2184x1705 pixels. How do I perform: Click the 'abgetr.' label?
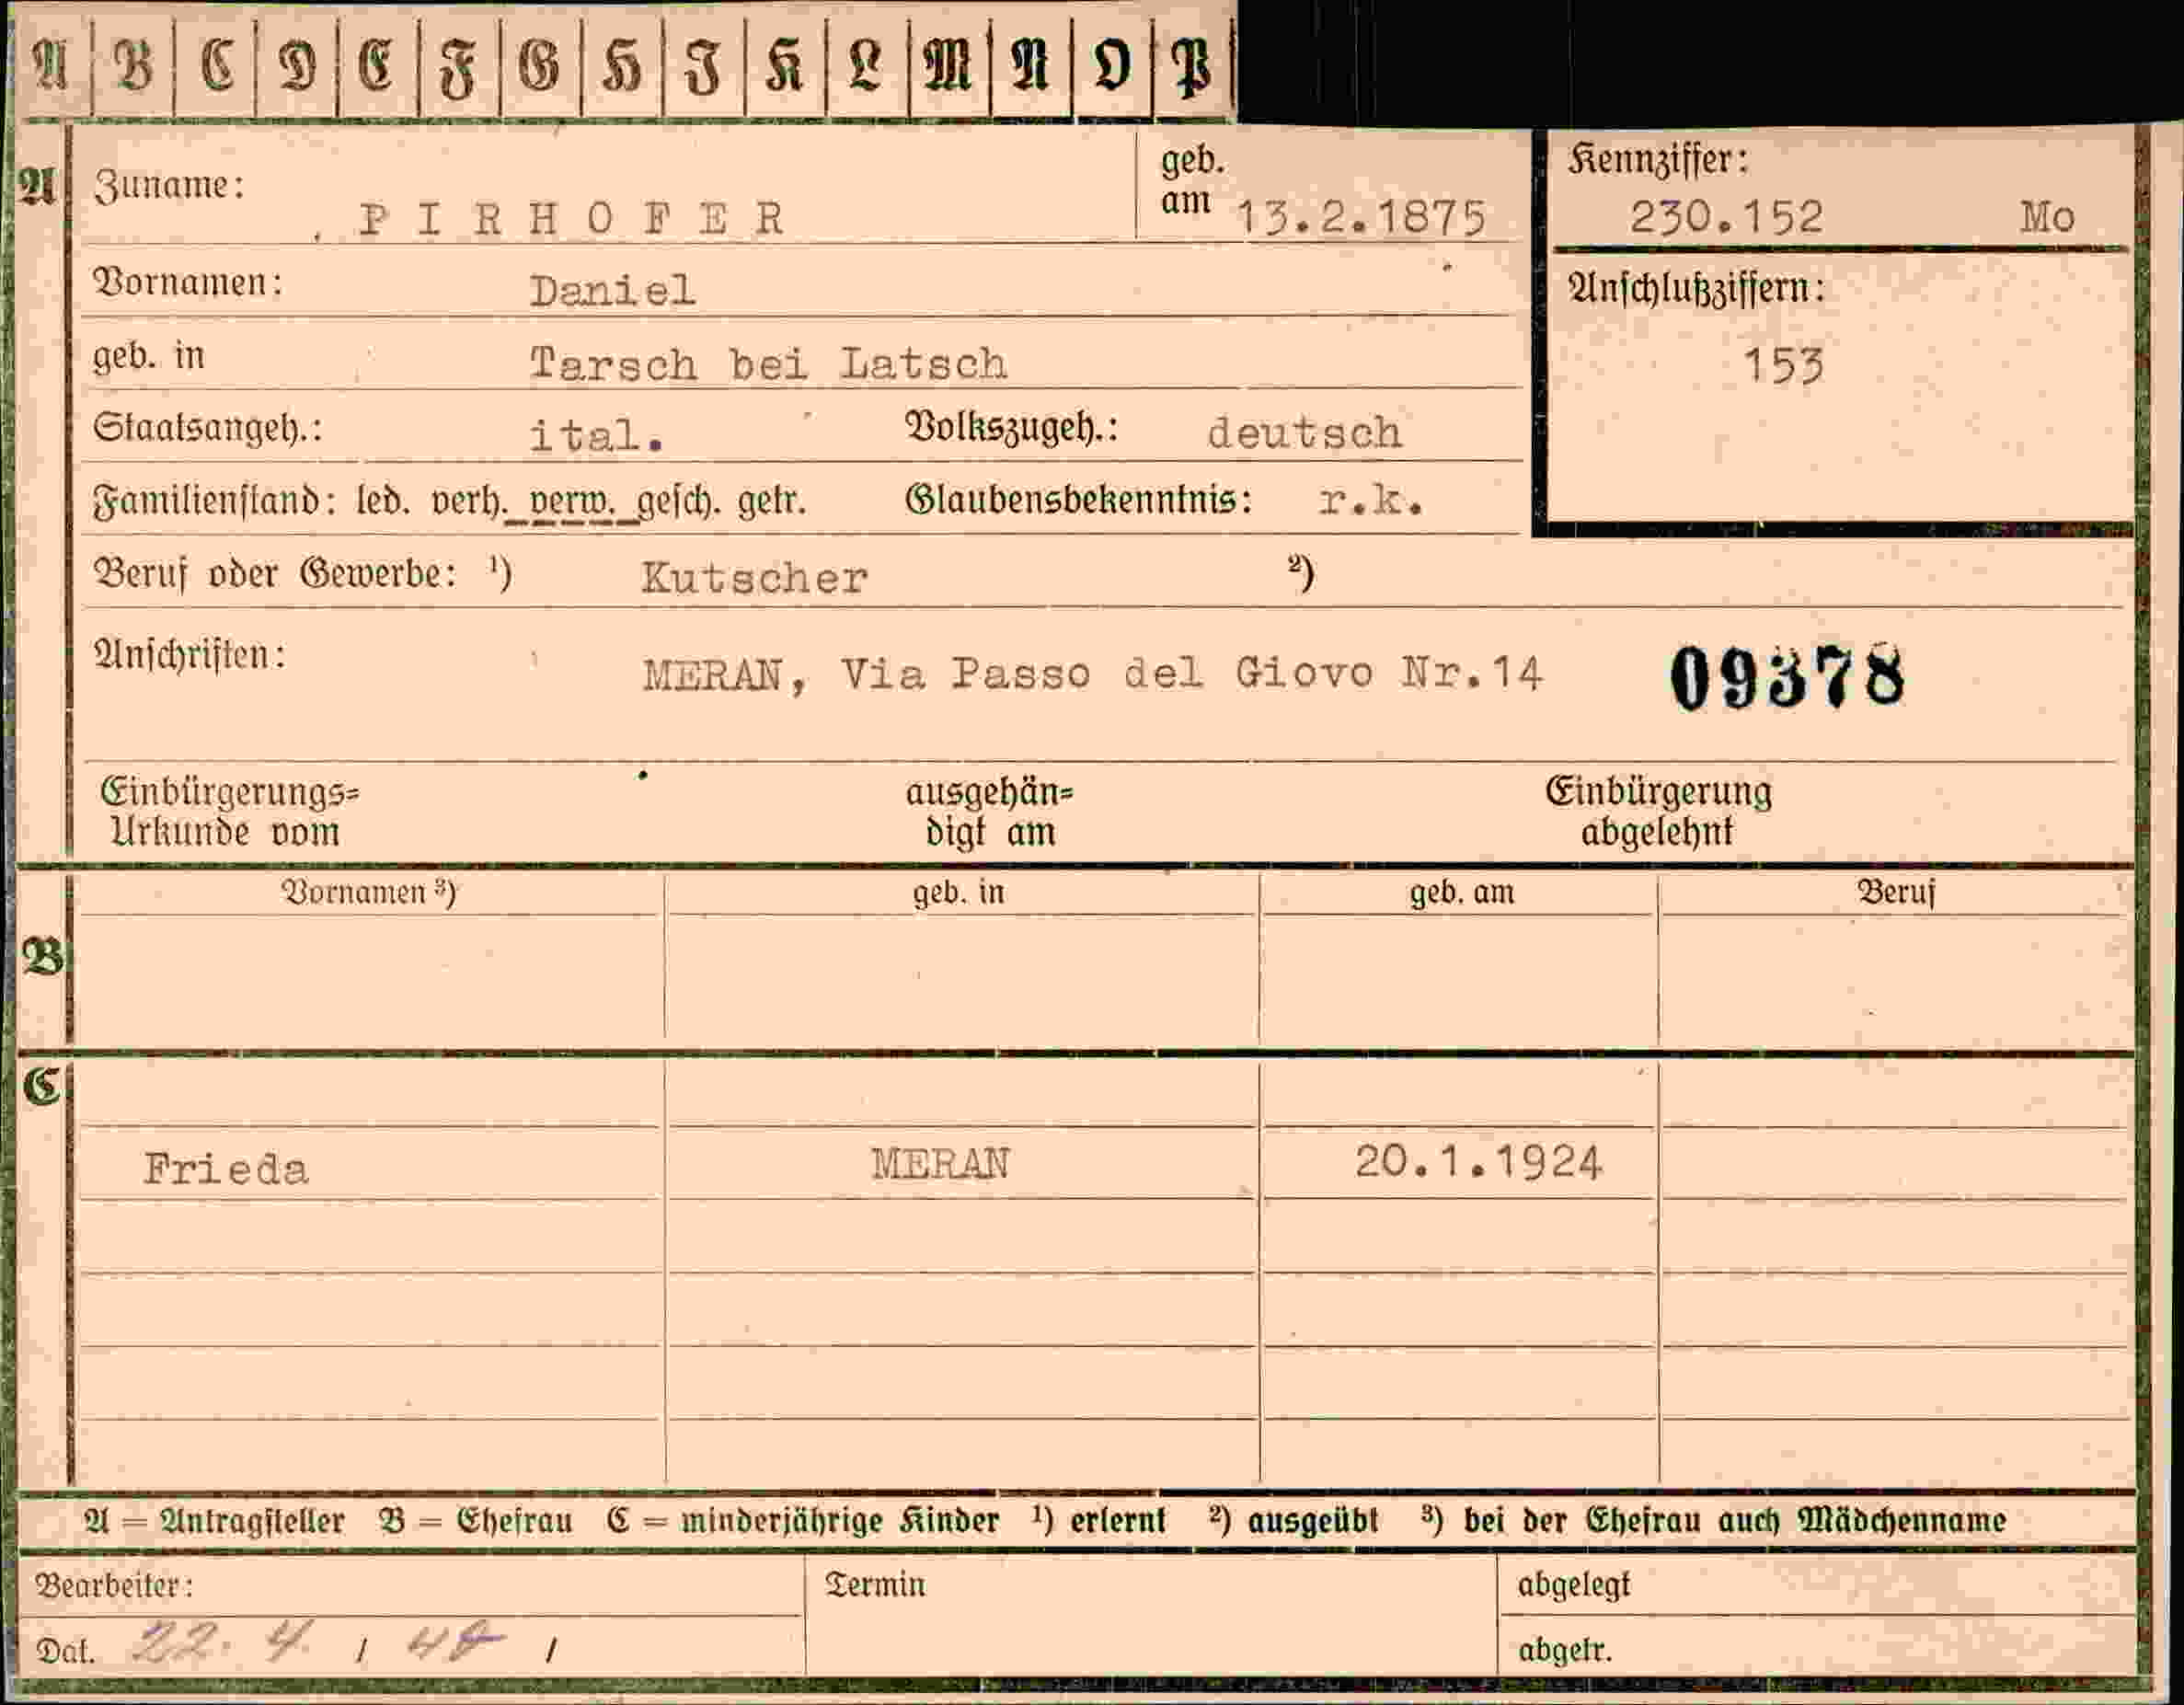point(1565,1651)
